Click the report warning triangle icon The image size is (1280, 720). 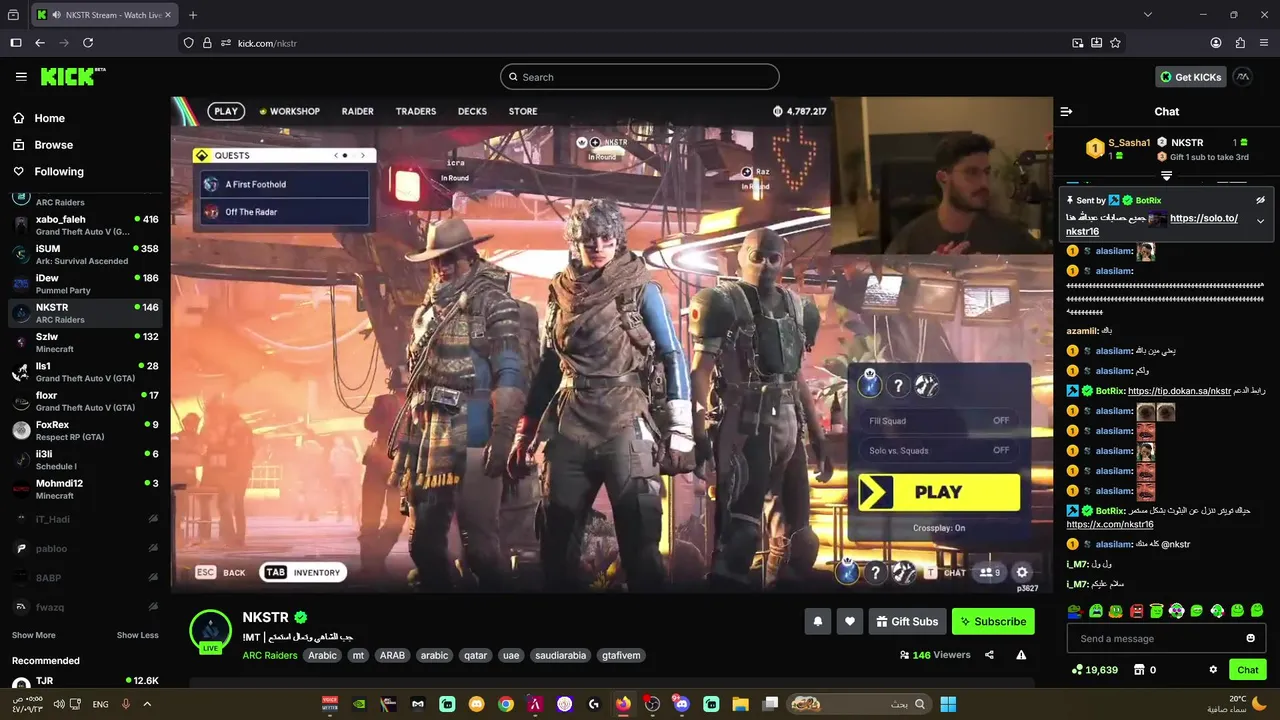tap(1021, 655)
